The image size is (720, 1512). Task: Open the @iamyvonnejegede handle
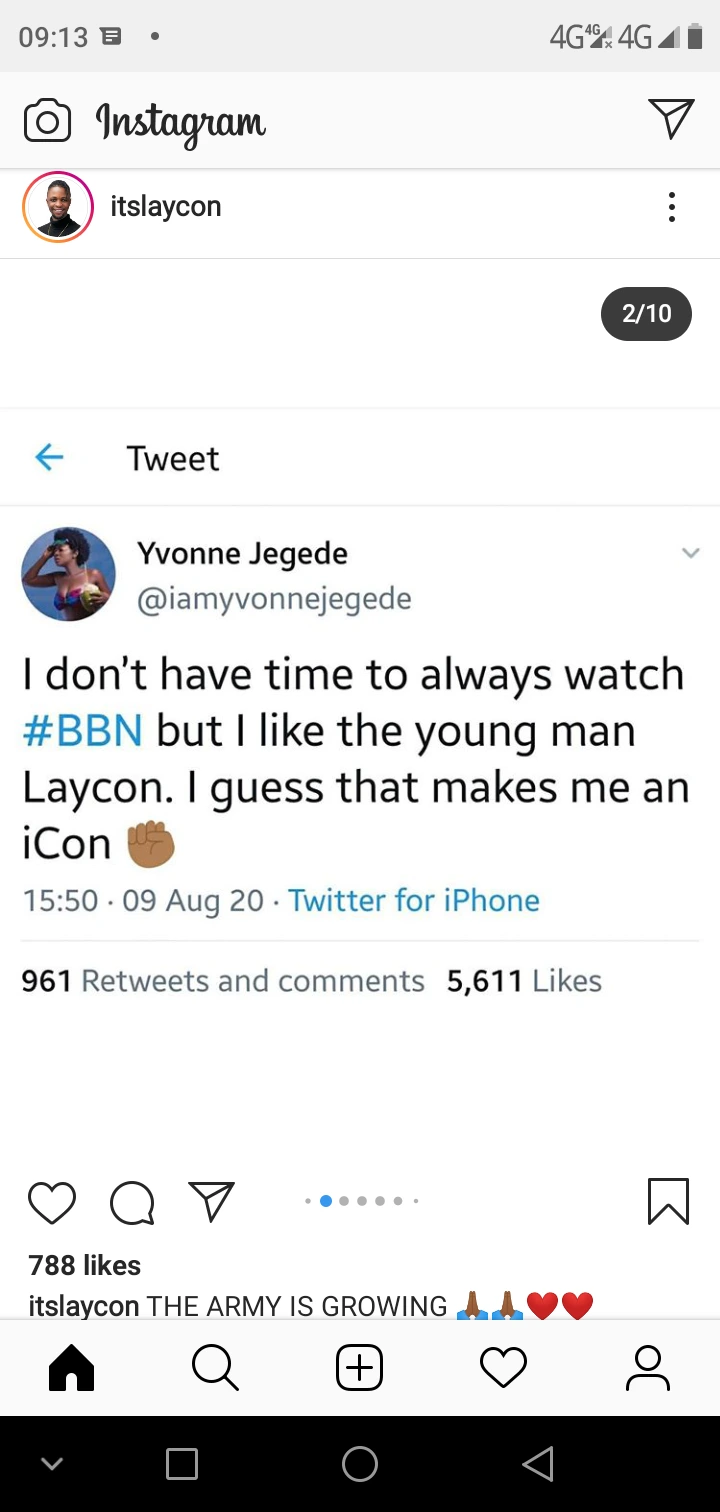coord(273,598)
